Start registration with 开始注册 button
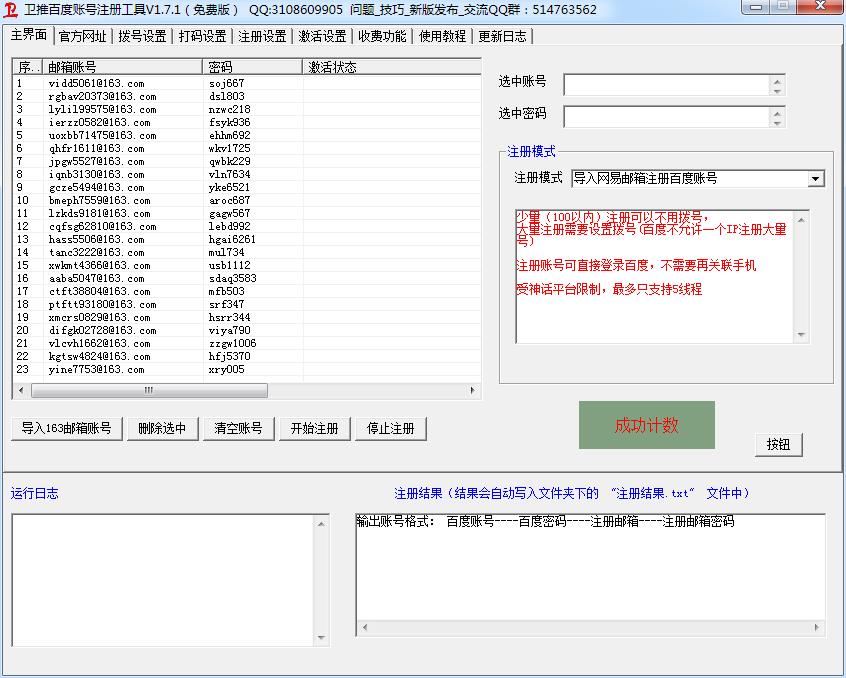Screen dimensions: 846x678 (x=314, y=428)
